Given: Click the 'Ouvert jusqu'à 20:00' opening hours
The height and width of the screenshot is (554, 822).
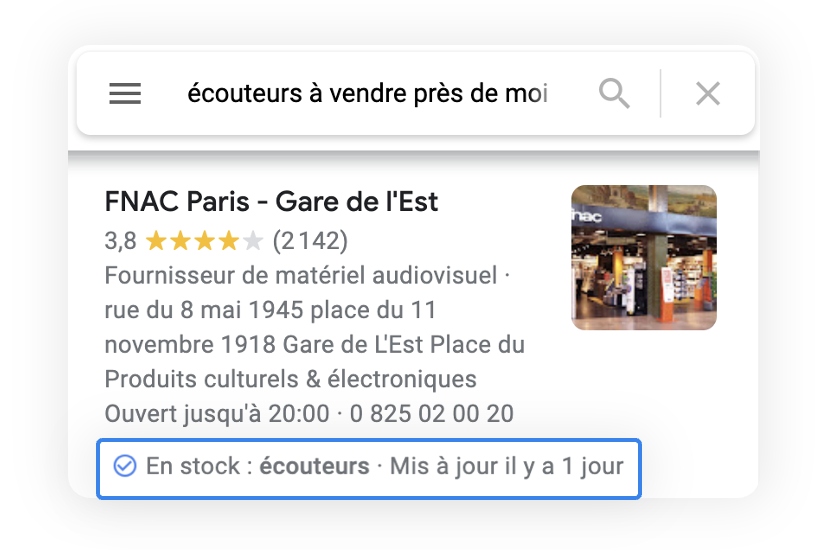Looking at the screenshot, I should (217, 414).
